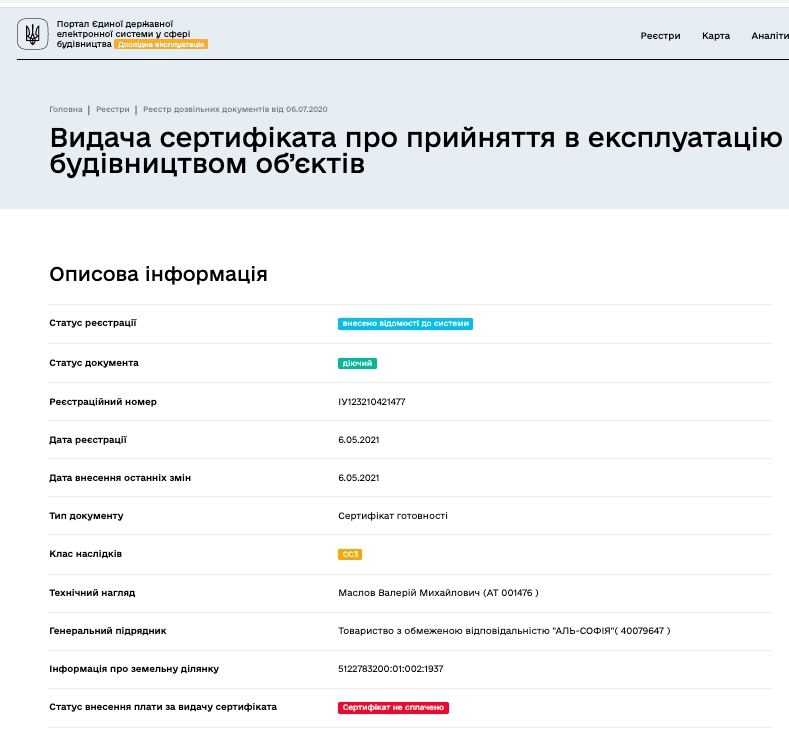The width and height of the screenshot is (789, 731).
Task: Select the 'Дата внесення останніх змін' date value
Action: point(359,478)
